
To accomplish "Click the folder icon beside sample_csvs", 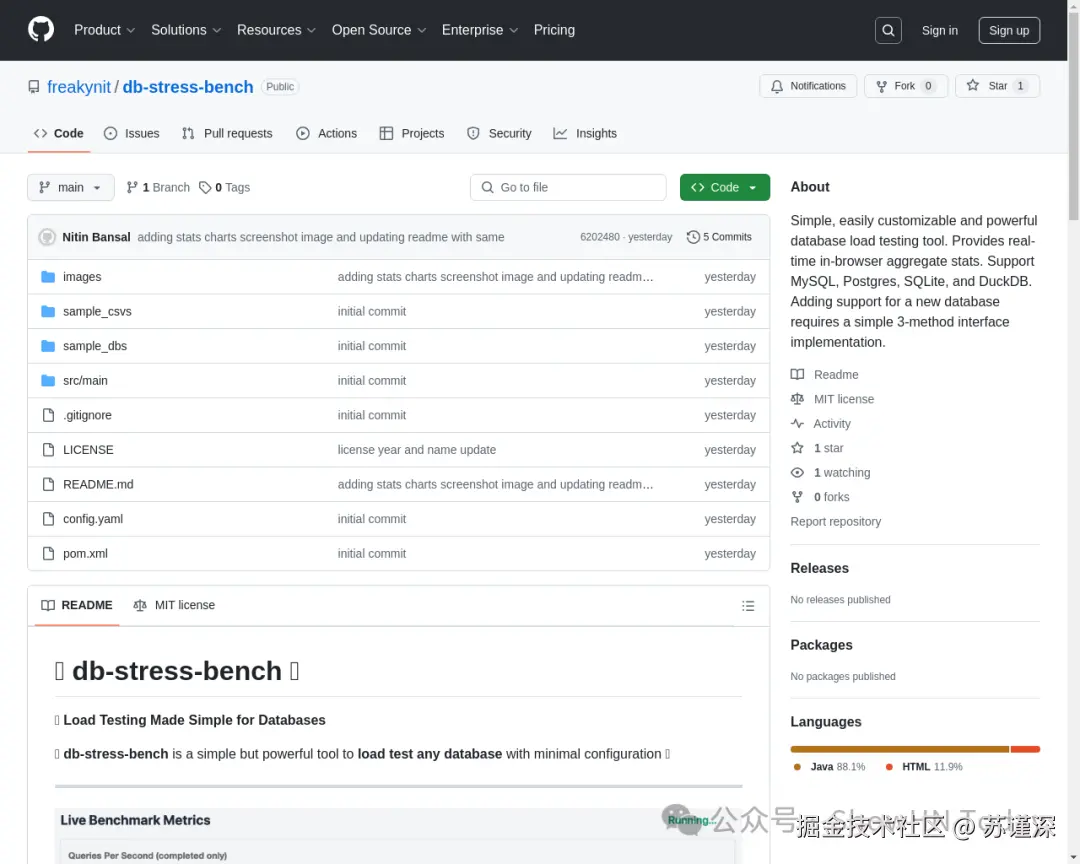I will pos(48,311).
